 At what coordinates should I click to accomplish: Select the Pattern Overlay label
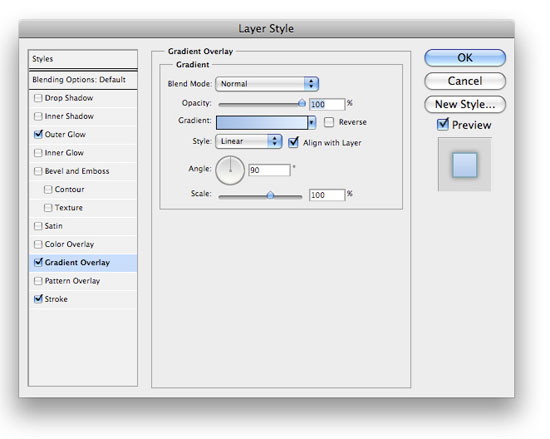pos(72,281)
